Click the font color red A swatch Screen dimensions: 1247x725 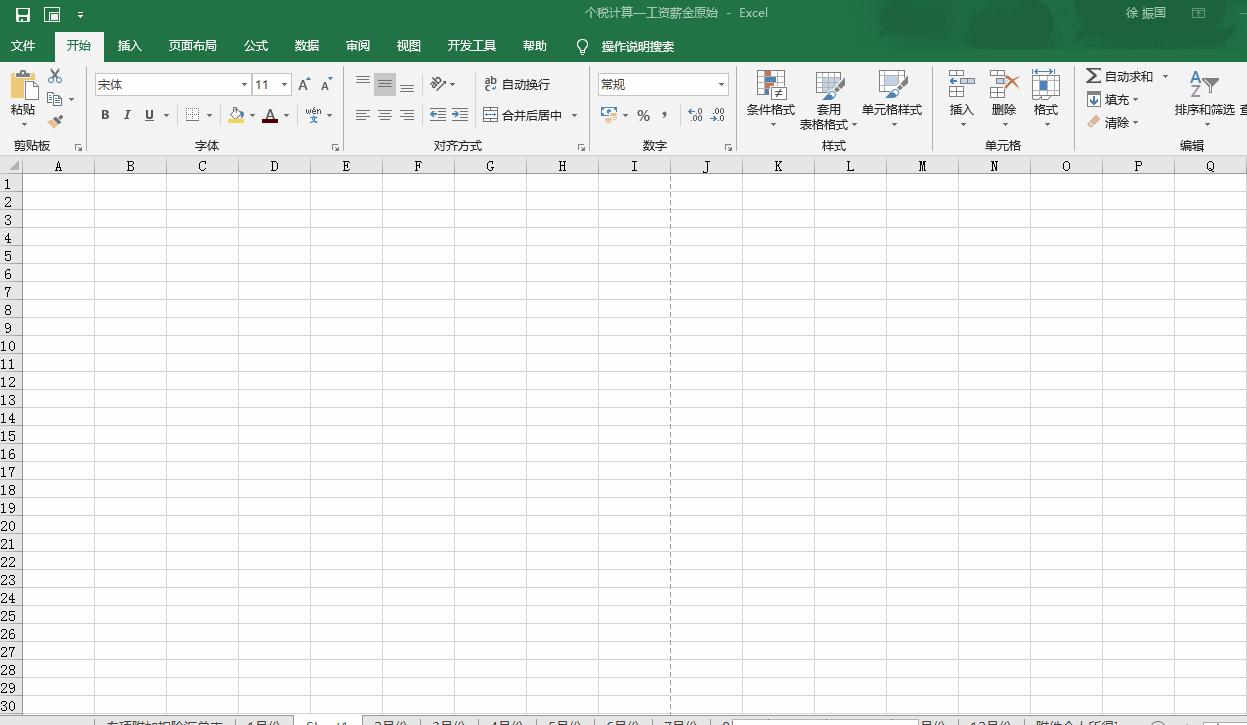click(269, 116)
